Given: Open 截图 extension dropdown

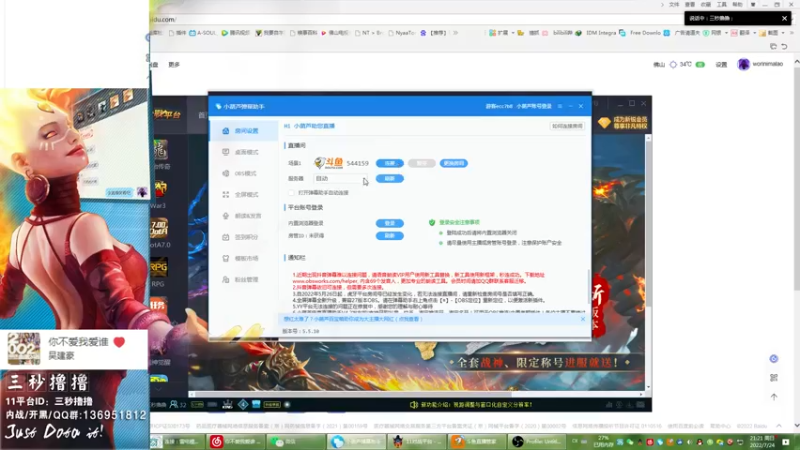Looking at the screenshot, I should point(771,33).
